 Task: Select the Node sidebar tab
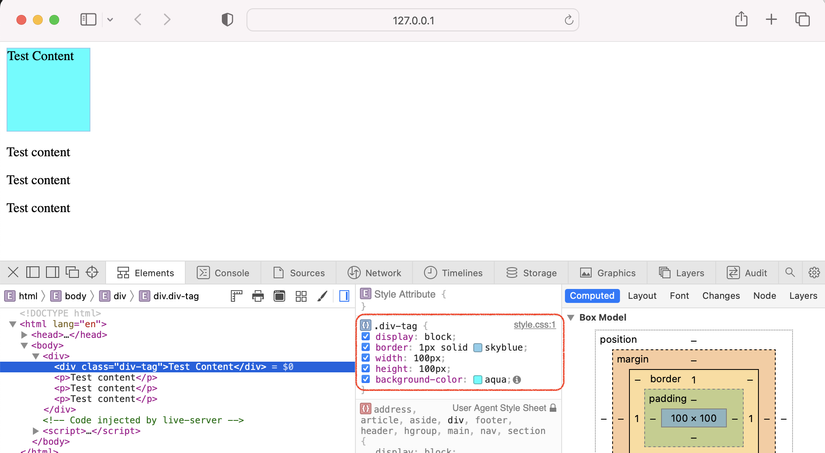tap(764, 296)
